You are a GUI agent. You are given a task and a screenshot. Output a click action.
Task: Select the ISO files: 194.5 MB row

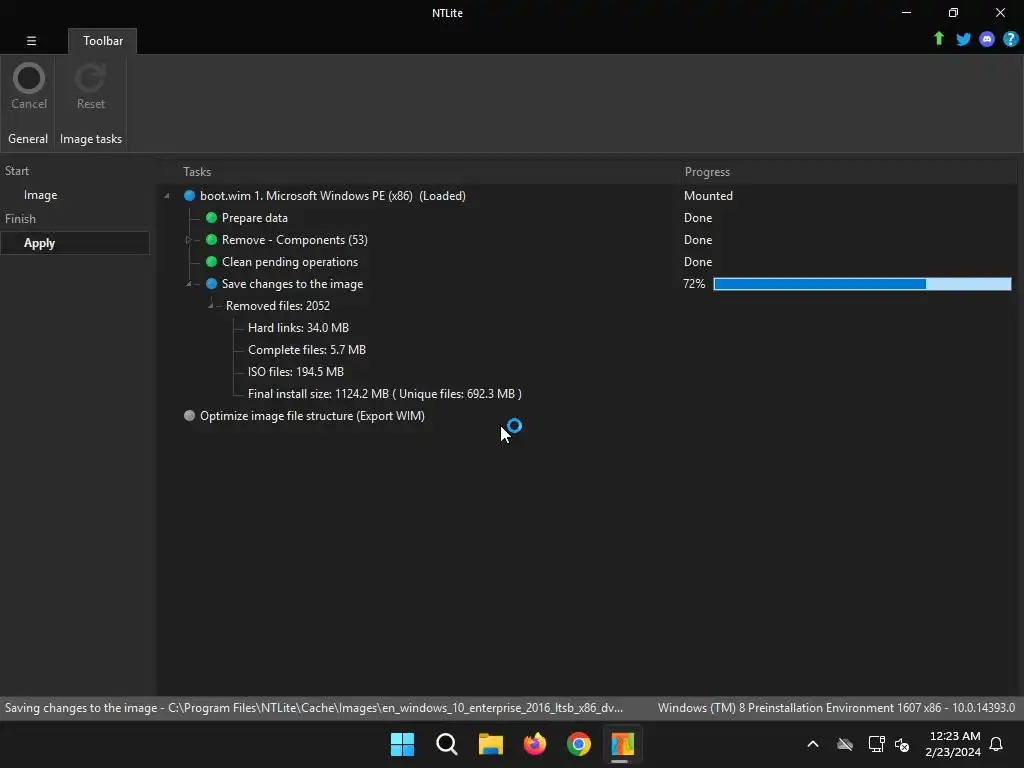click(296, 372)
